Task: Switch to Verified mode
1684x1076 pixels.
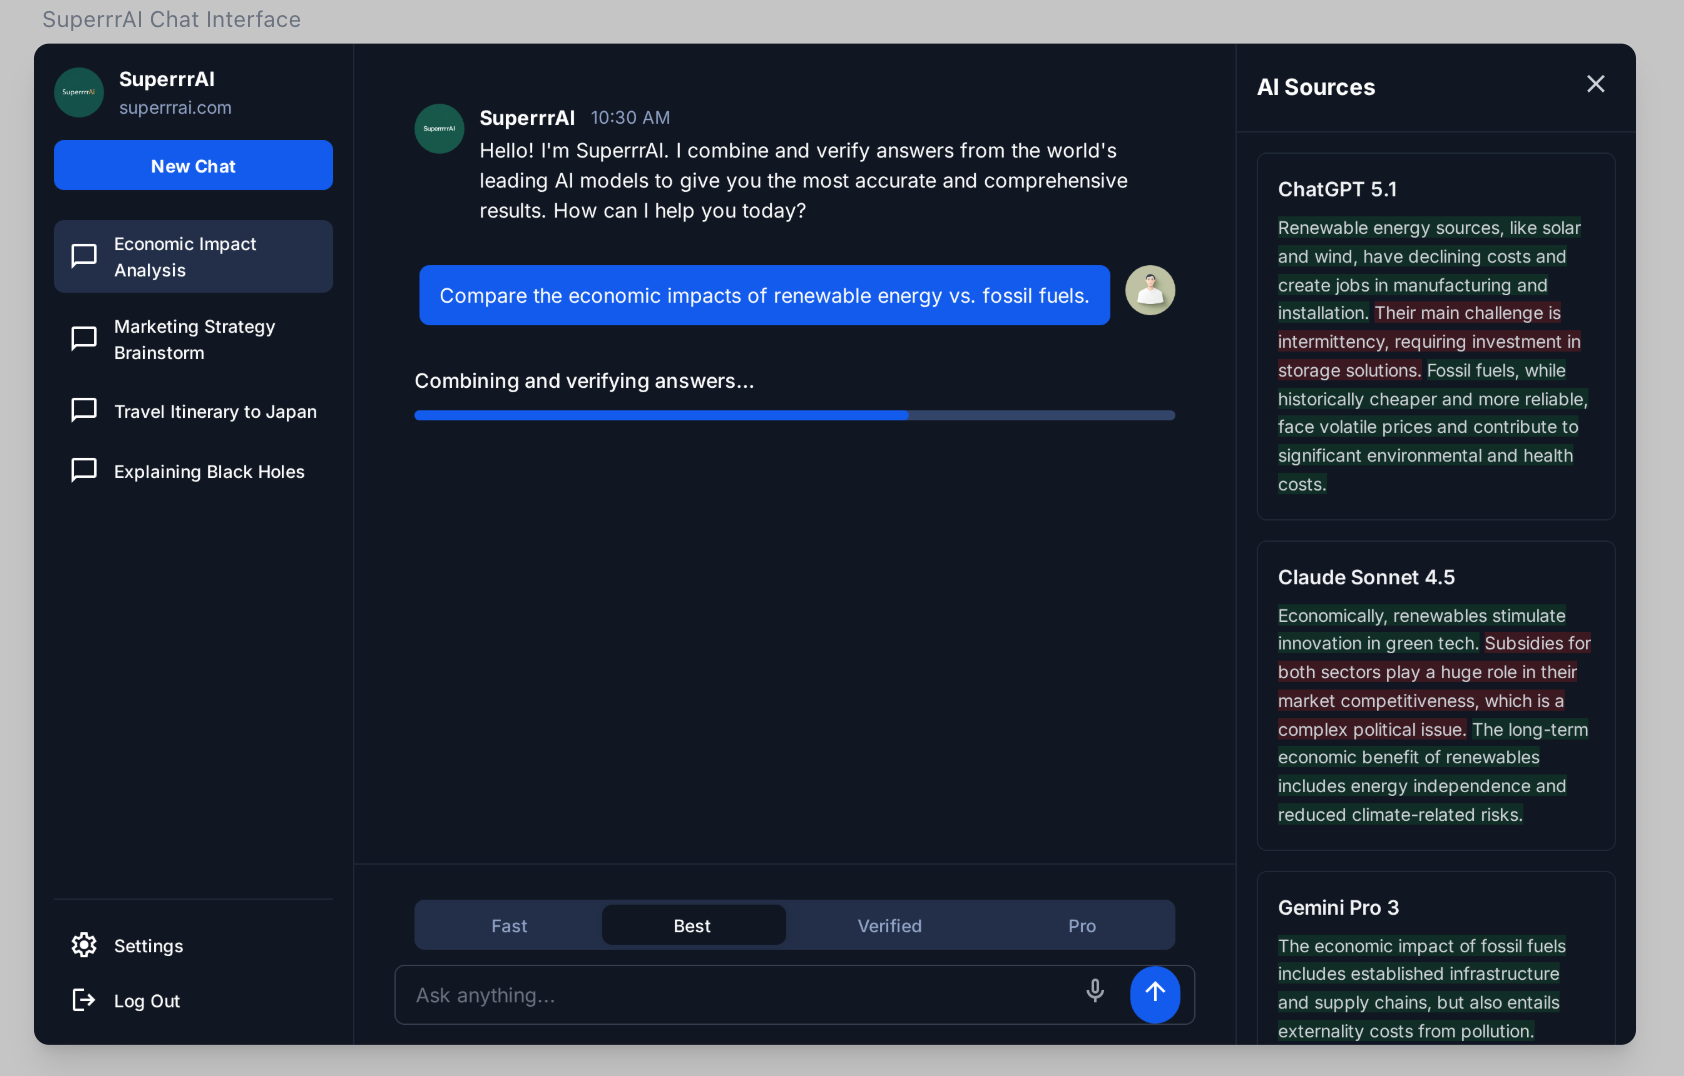Action: (889, 925)
